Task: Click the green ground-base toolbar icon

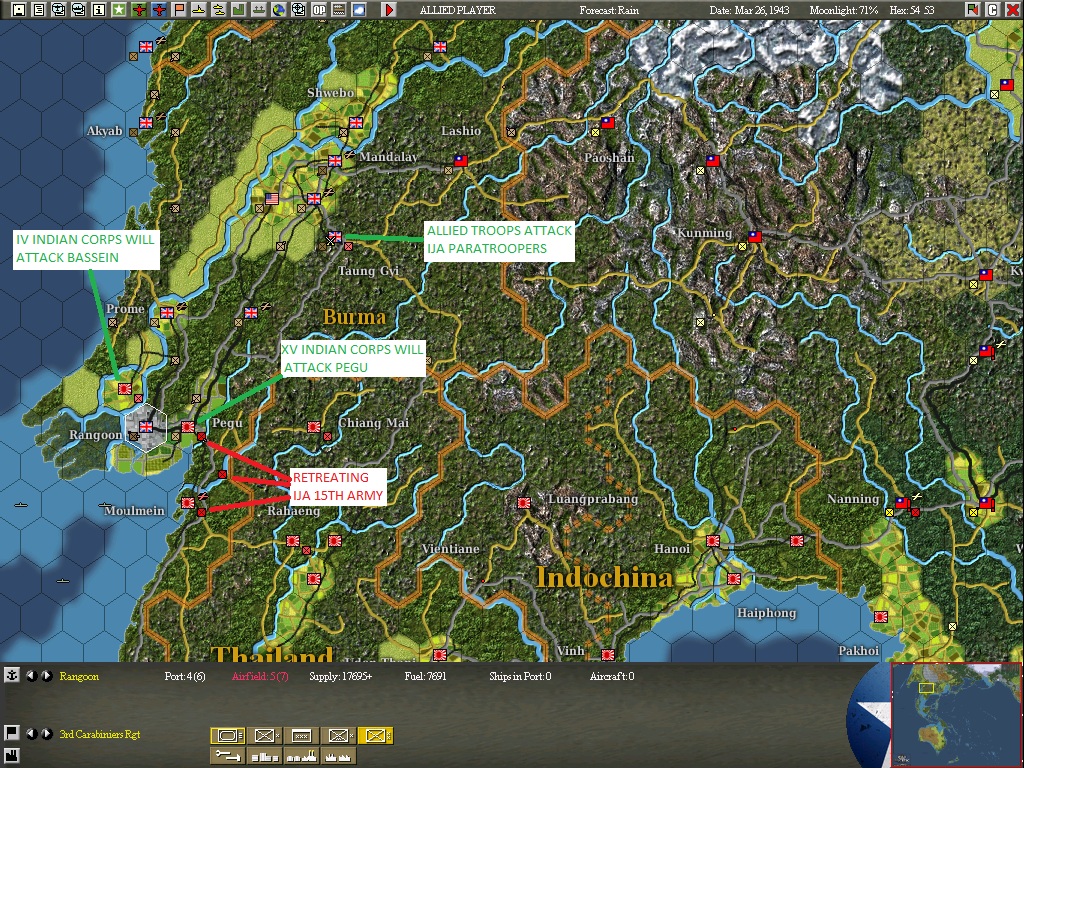Action: coord(259,10)
